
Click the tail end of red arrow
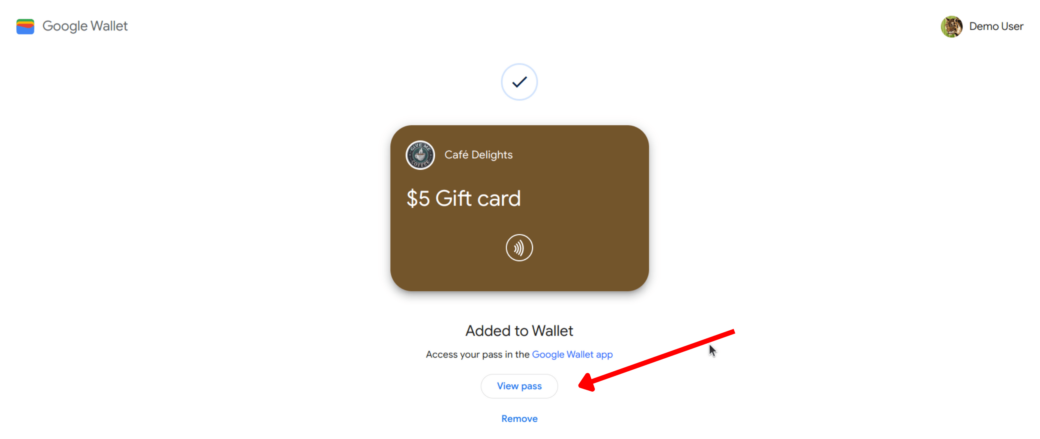(732, 330)
